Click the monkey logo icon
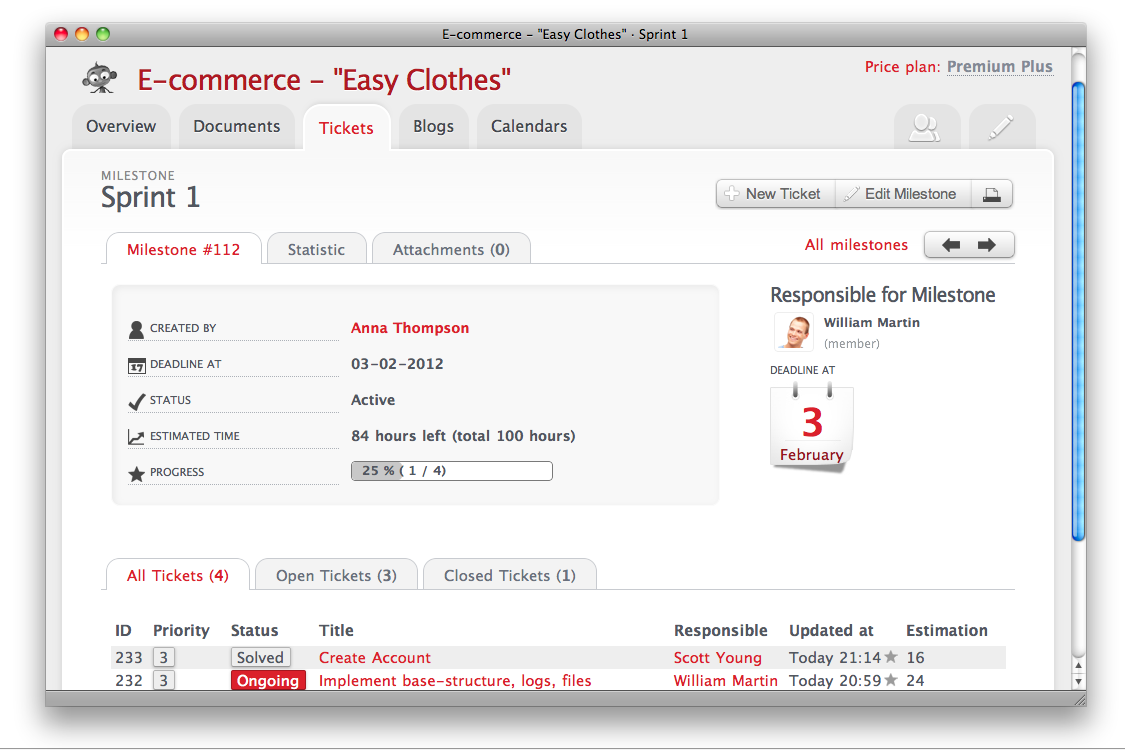Image resolution: width=1125 pixels, height=750 pixels. click(x=97, y=77)
